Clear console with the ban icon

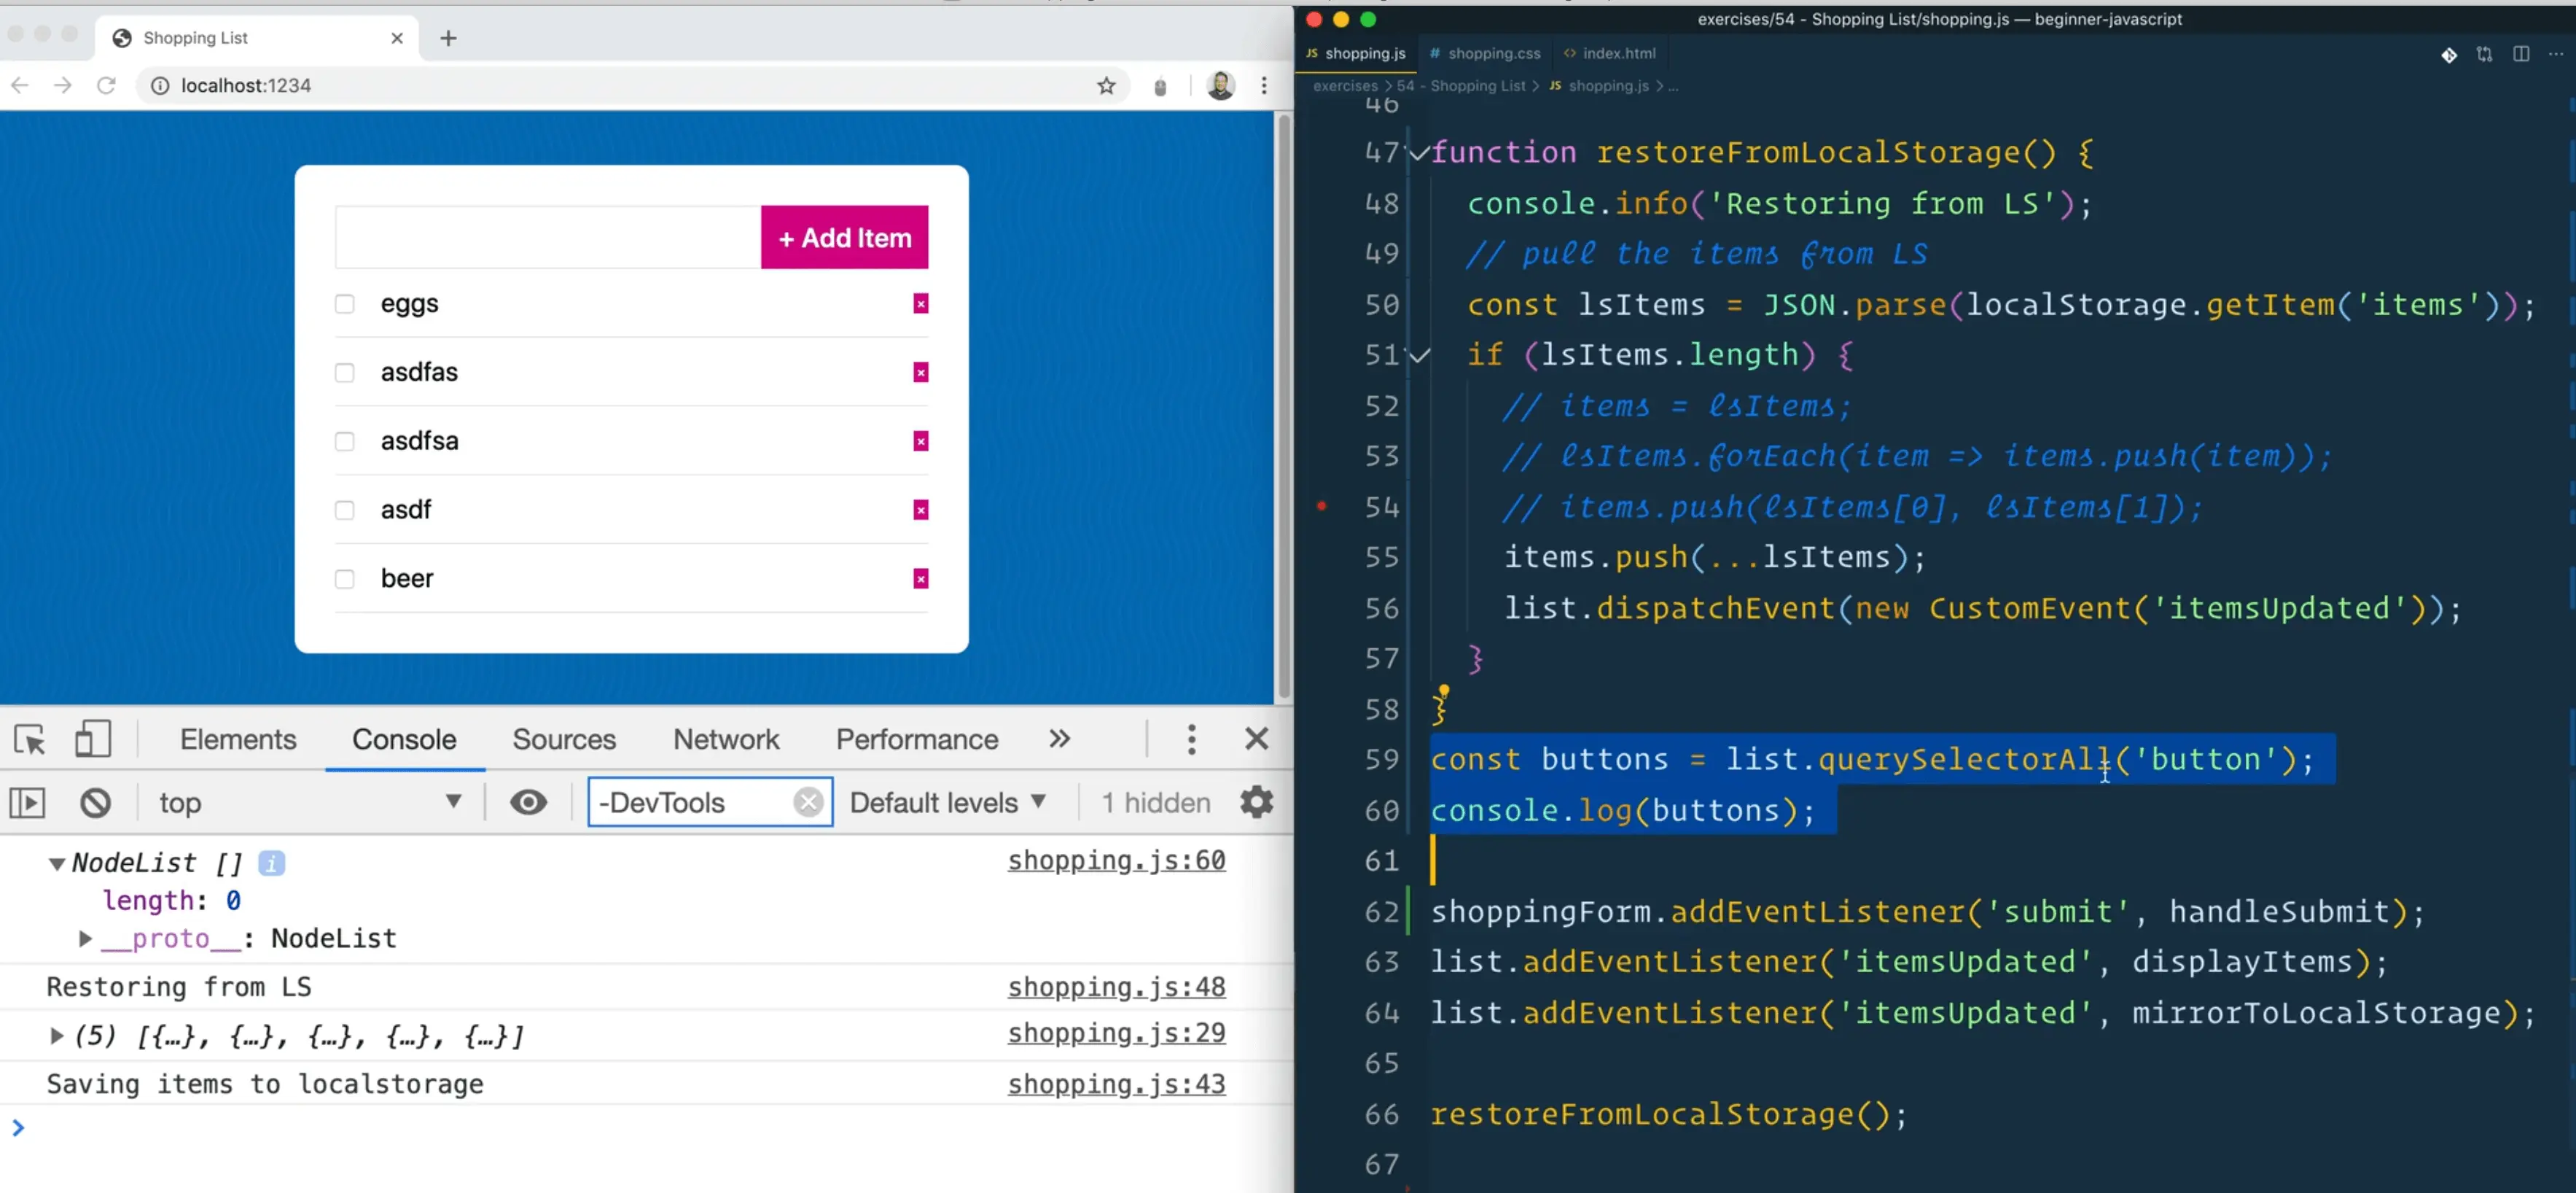(x=96, y=803)
